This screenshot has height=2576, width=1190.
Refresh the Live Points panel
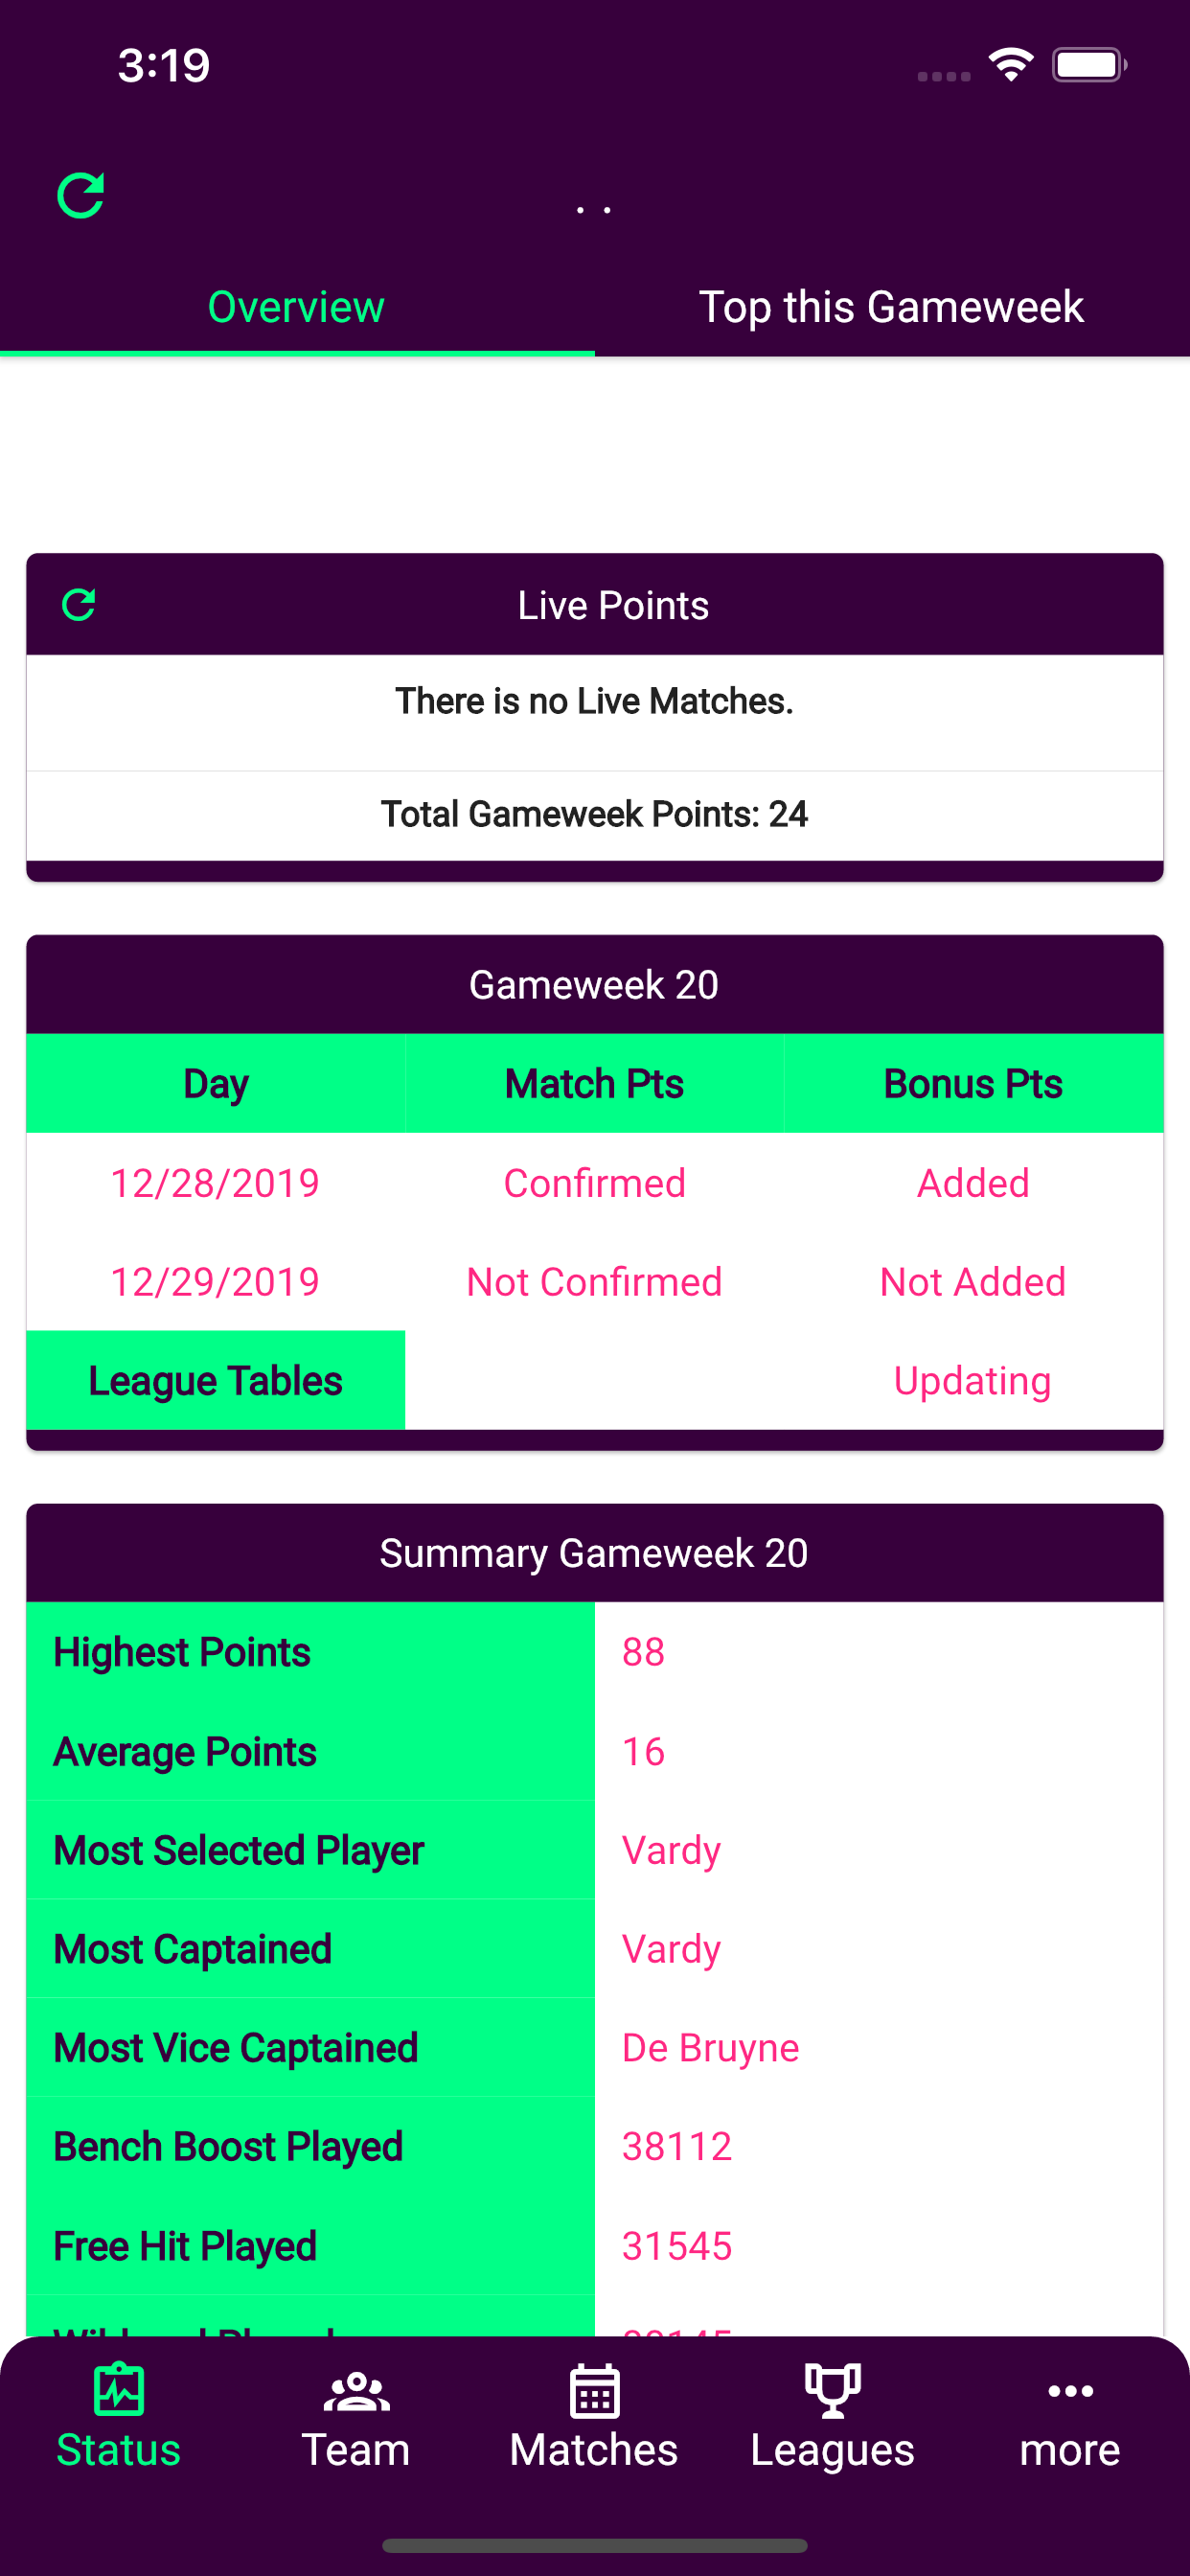79,604
